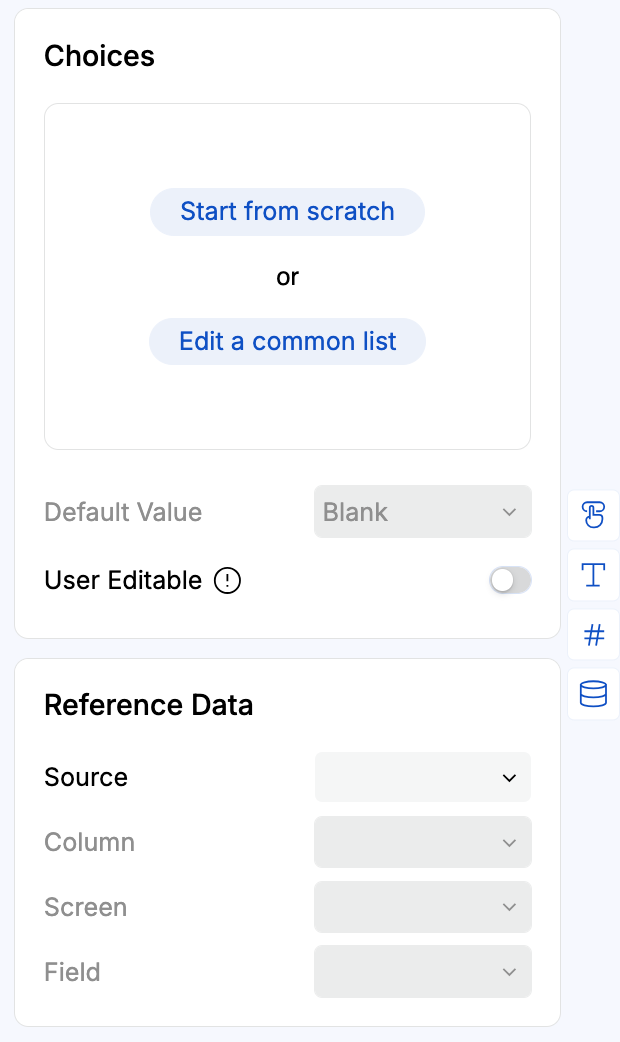This screenshot has height=1042, width=620.
Task: Click the Column dropdown in Reference Data
Action: [x=422, y=842]
